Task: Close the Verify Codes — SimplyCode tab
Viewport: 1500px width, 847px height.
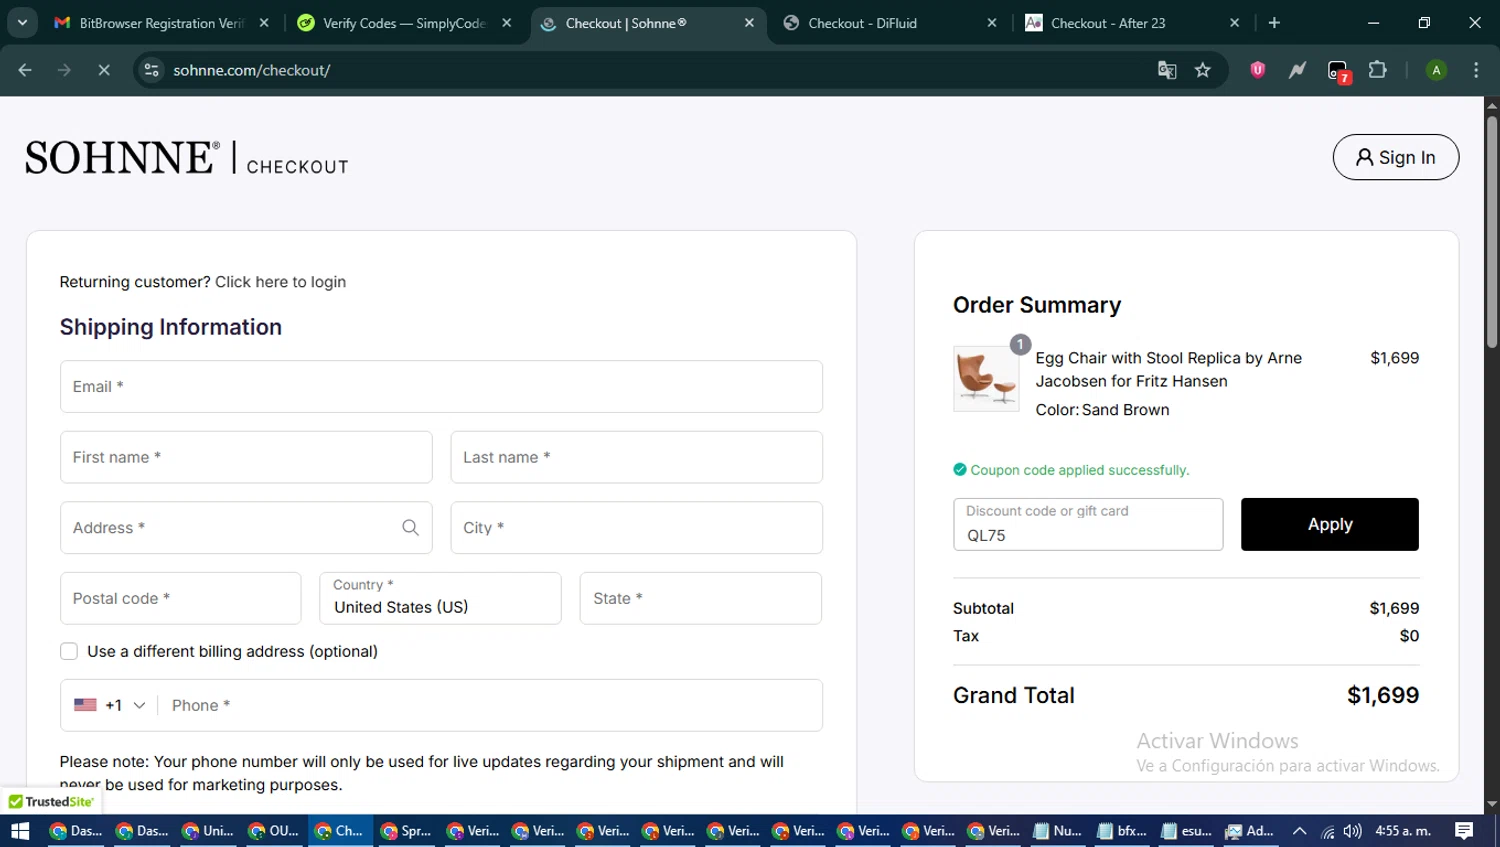Action: pyautogui.click(x=507, y=23)
